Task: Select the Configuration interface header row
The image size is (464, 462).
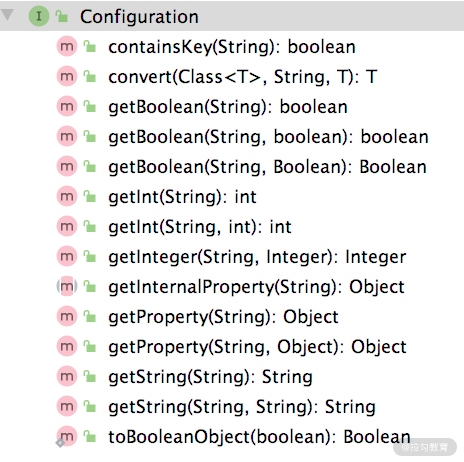Action: [232, 16]
